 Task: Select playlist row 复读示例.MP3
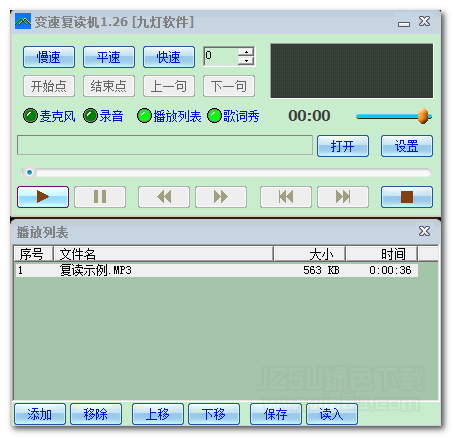tap(217, 270)
